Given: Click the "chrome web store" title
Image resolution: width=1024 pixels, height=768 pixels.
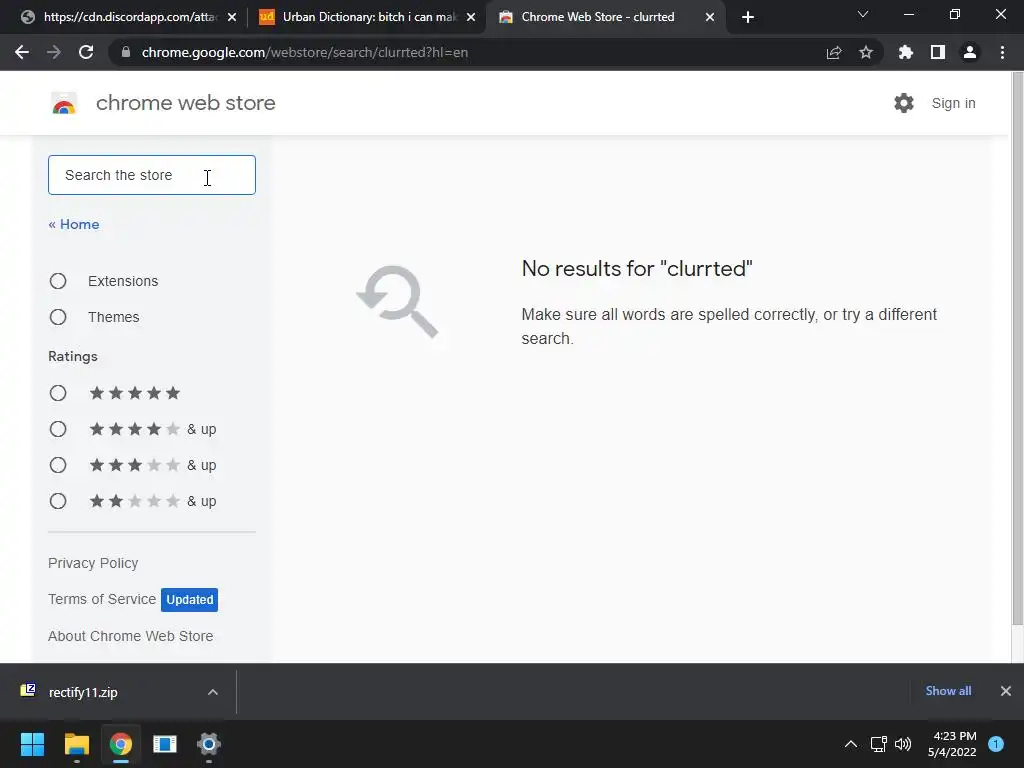Looking at the screenshot, I should click(185, 103).
